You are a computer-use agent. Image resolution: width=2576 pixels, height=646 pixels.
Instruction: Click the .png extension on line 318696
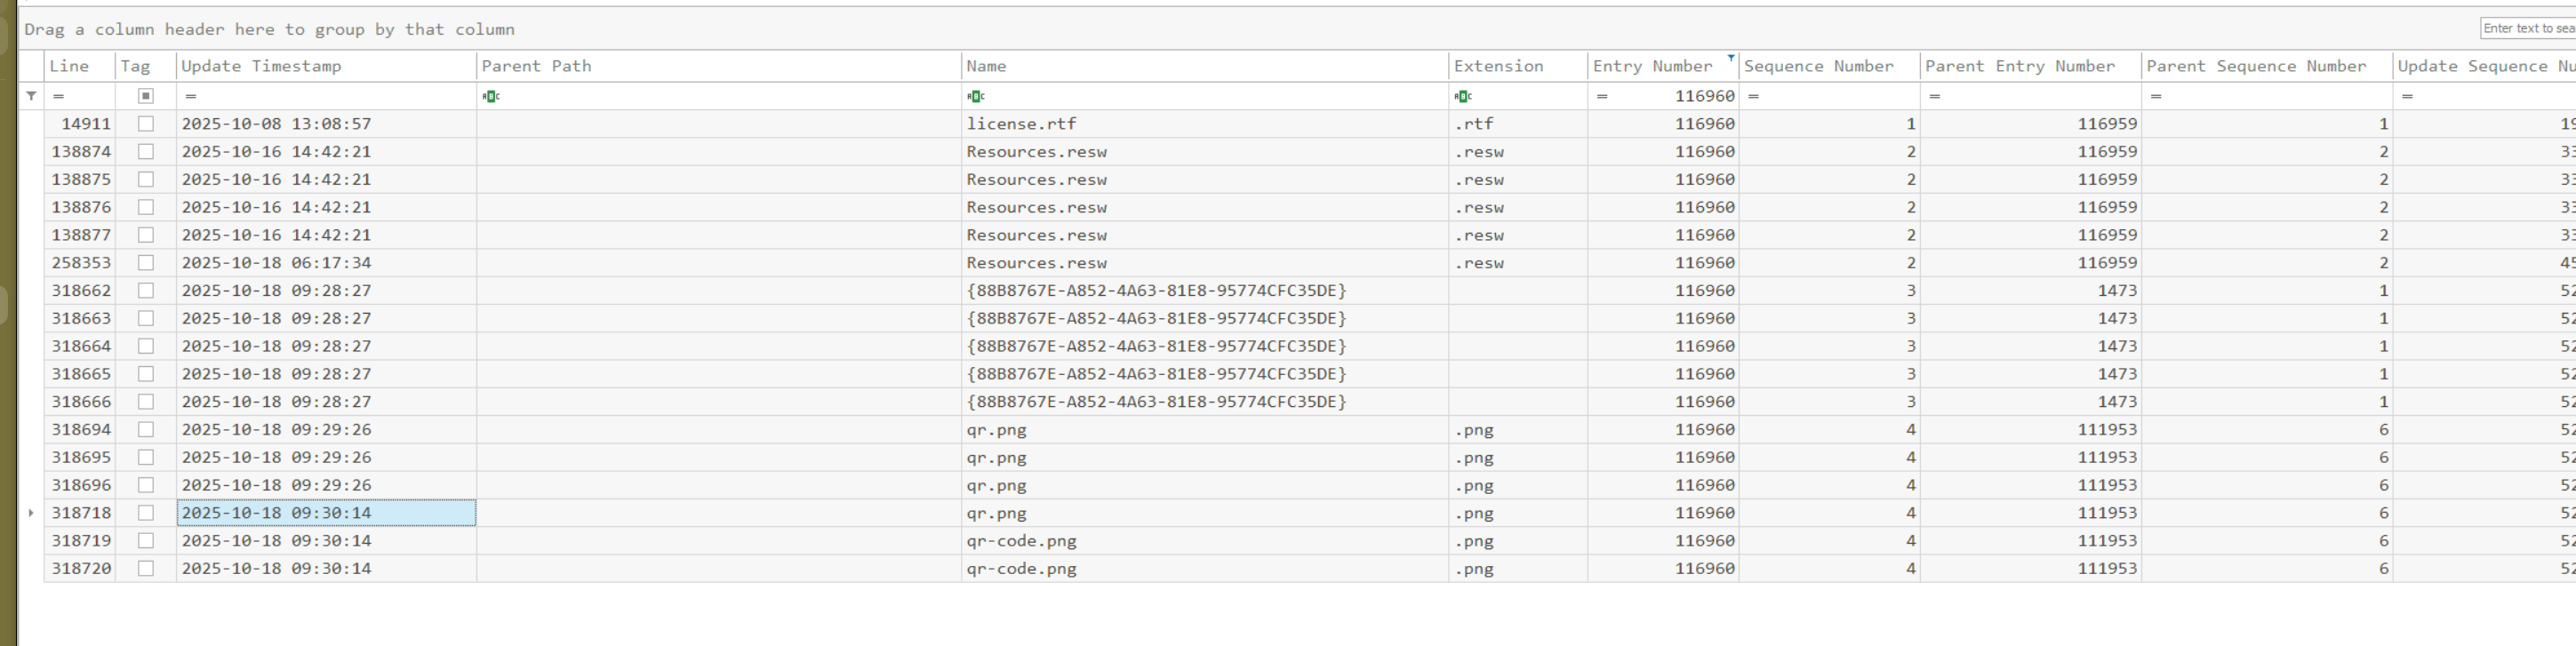(1518, 485)
